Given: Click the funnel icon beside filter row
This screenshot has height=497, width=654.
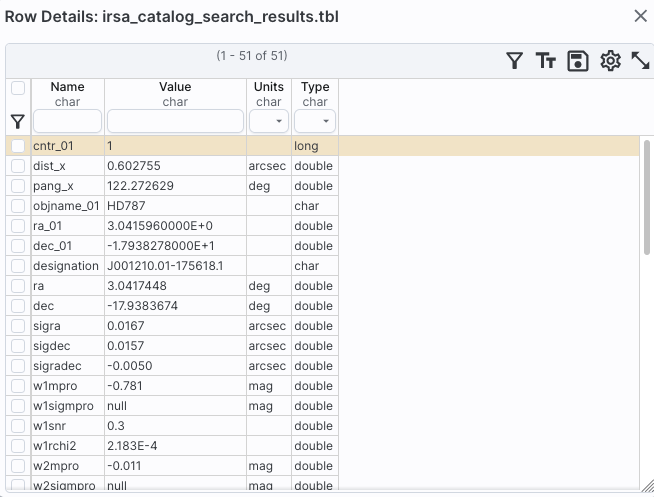Looking at the screenshot, I should (x=18, y=122).
